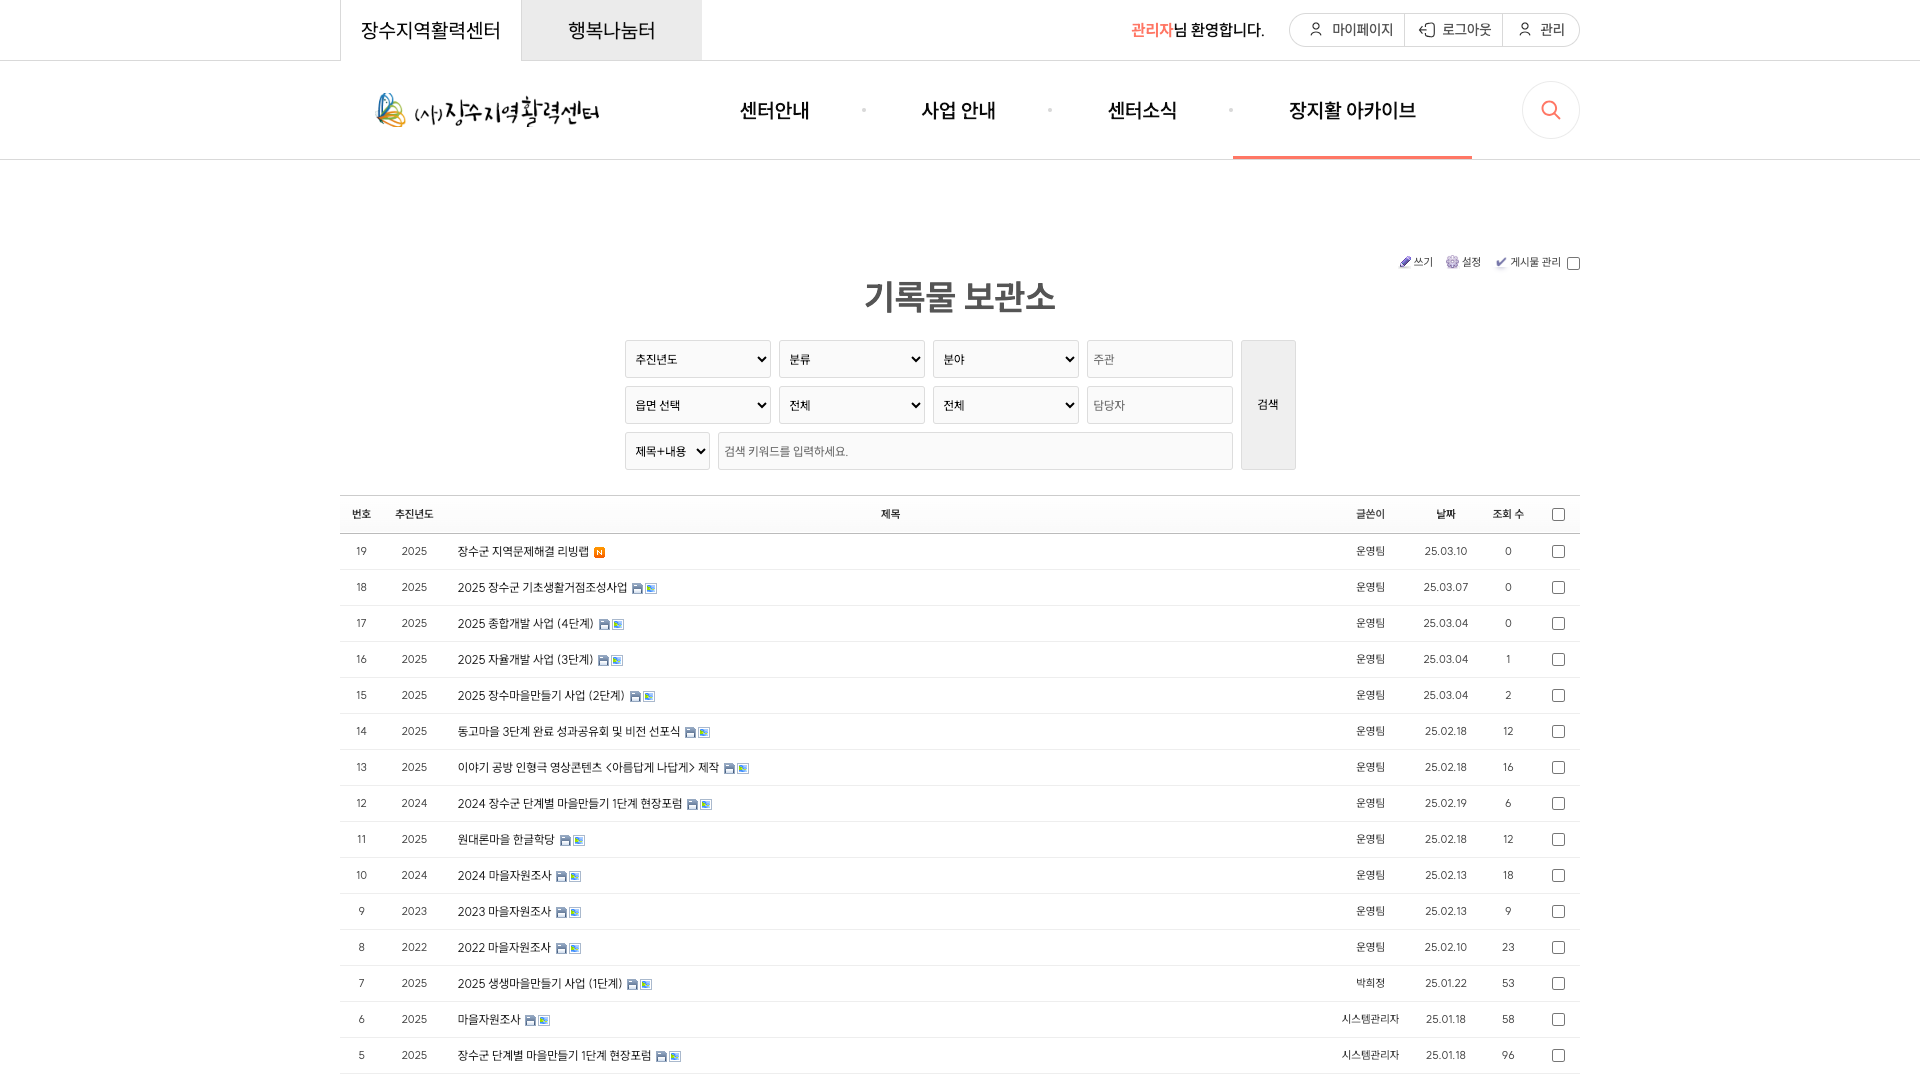Click image icon on 2023 마을자원조사 row
1920x1080 pixels.
(575, 912)
